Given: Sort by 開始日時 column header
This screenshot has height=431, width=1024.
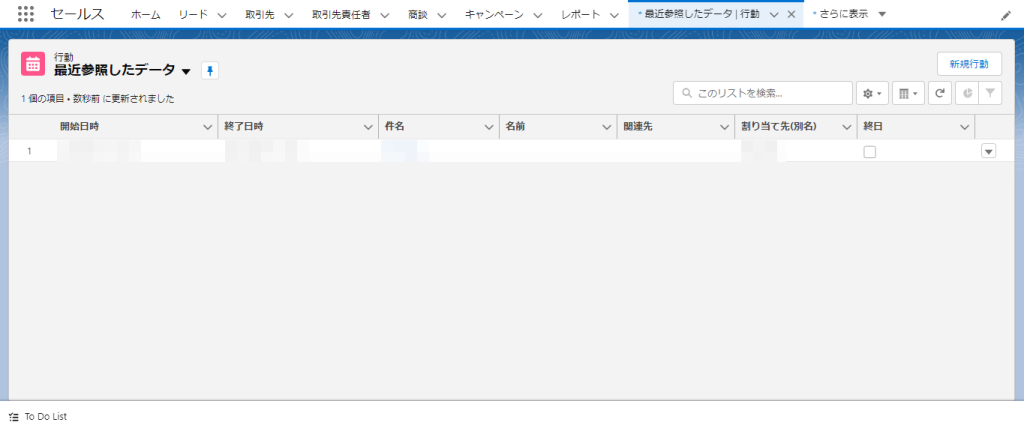Looking at the screenshot, I should [x=80, y=127].
